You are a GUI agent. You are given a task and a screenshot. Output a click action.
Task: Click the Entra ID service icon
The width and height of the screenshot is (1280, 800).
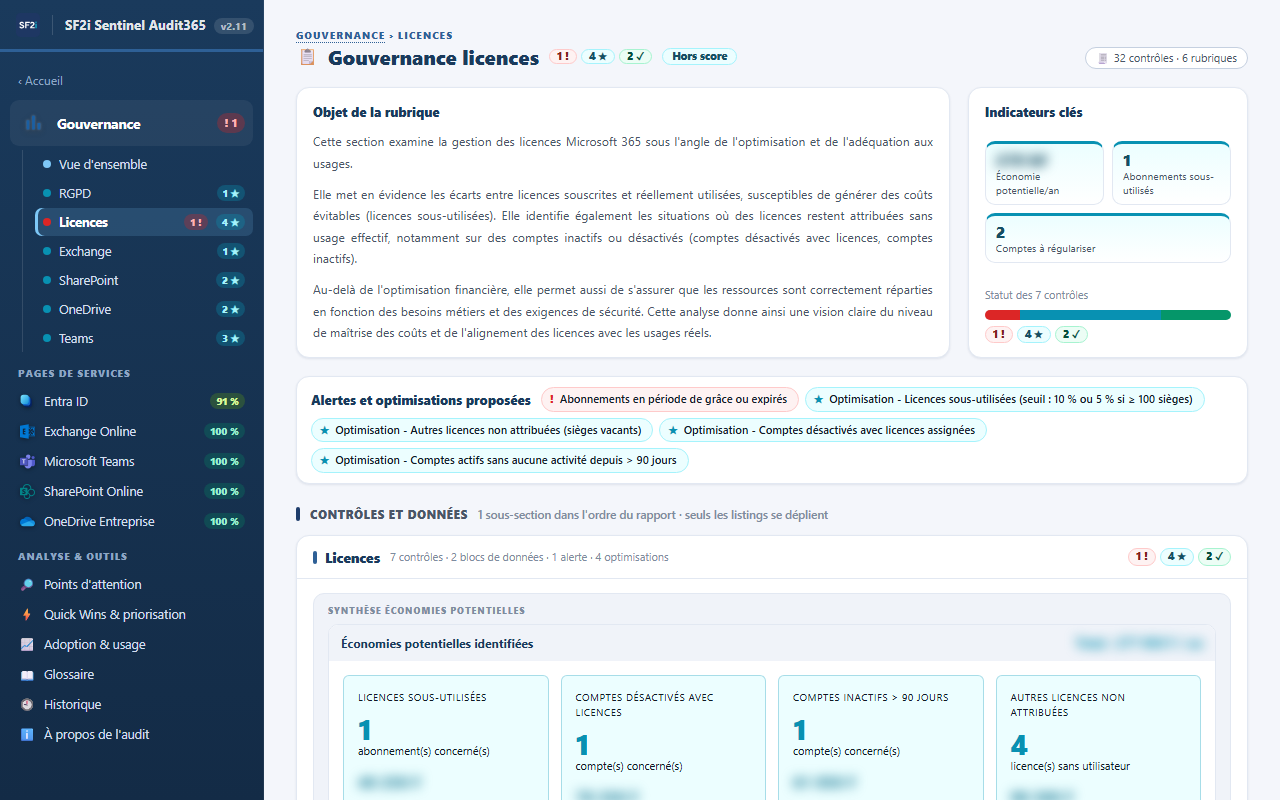27,401
